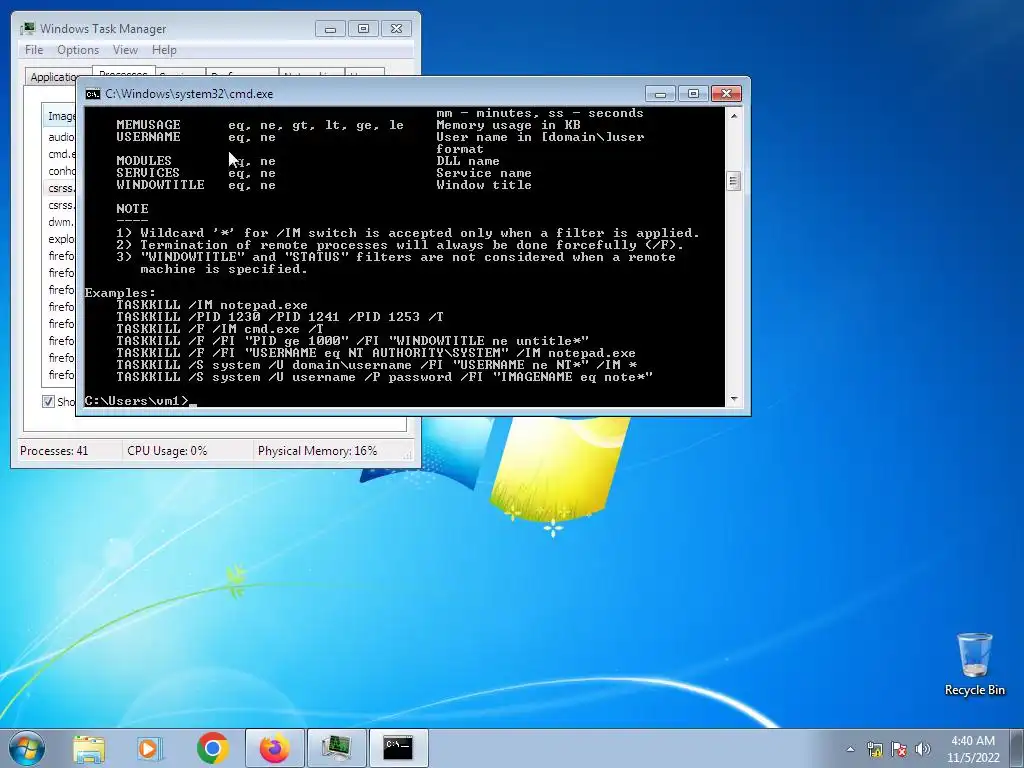Screen dimensions: 1024x768
Task: Toggle Show processes from all users checkbox
Action: pyautogui.click(x=48, y=401)
